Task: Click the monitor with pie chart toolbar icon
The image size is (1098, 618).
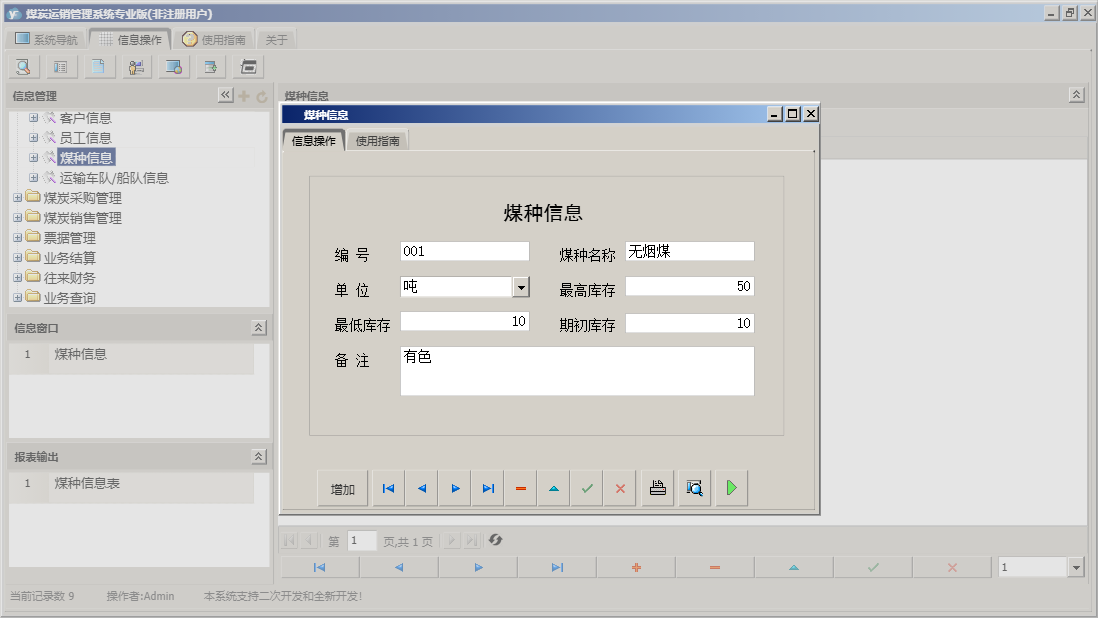Action: (x=173, y=66)
